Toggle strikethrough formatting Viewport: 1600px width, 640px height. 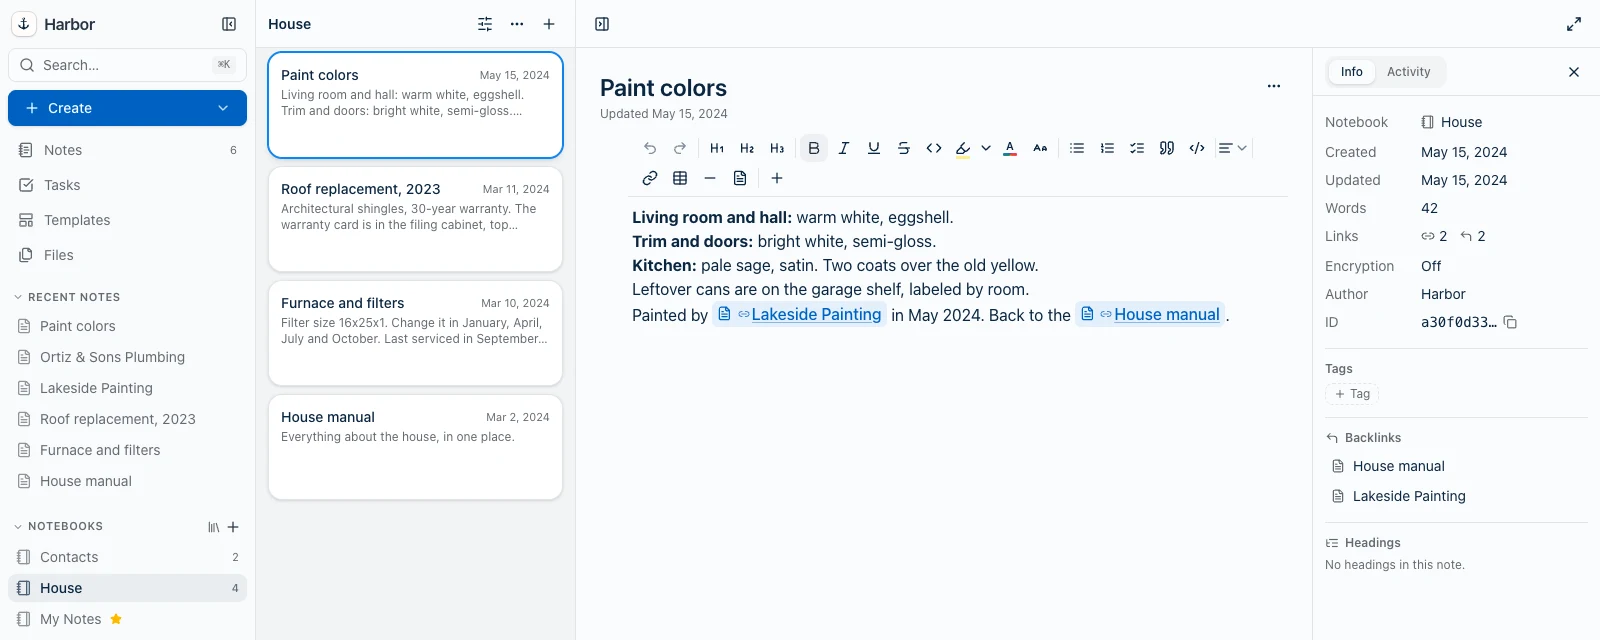[904, 148]
